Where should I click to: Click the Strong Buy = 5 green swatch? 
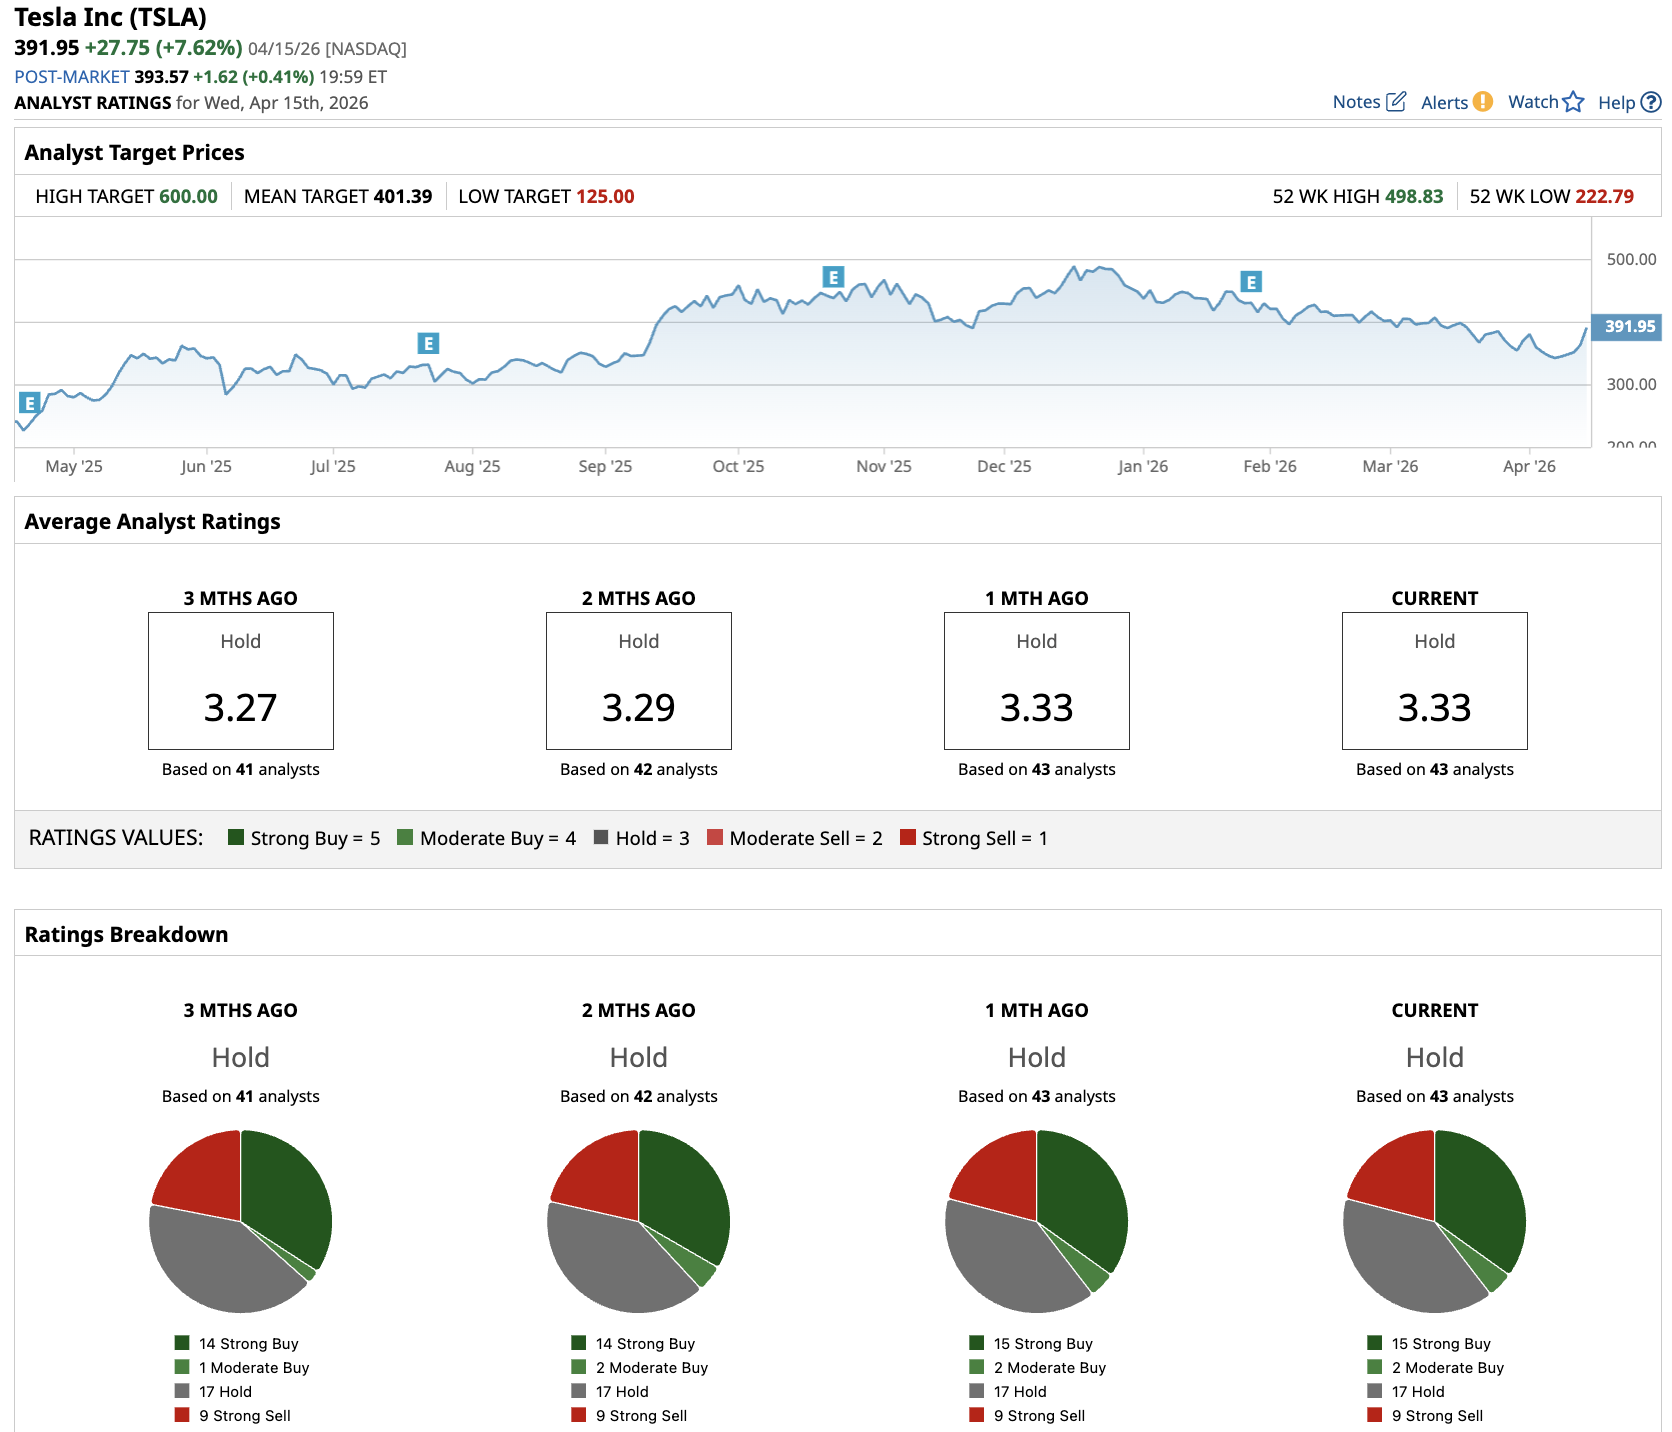pyautogui.click(x=236, y=838)
